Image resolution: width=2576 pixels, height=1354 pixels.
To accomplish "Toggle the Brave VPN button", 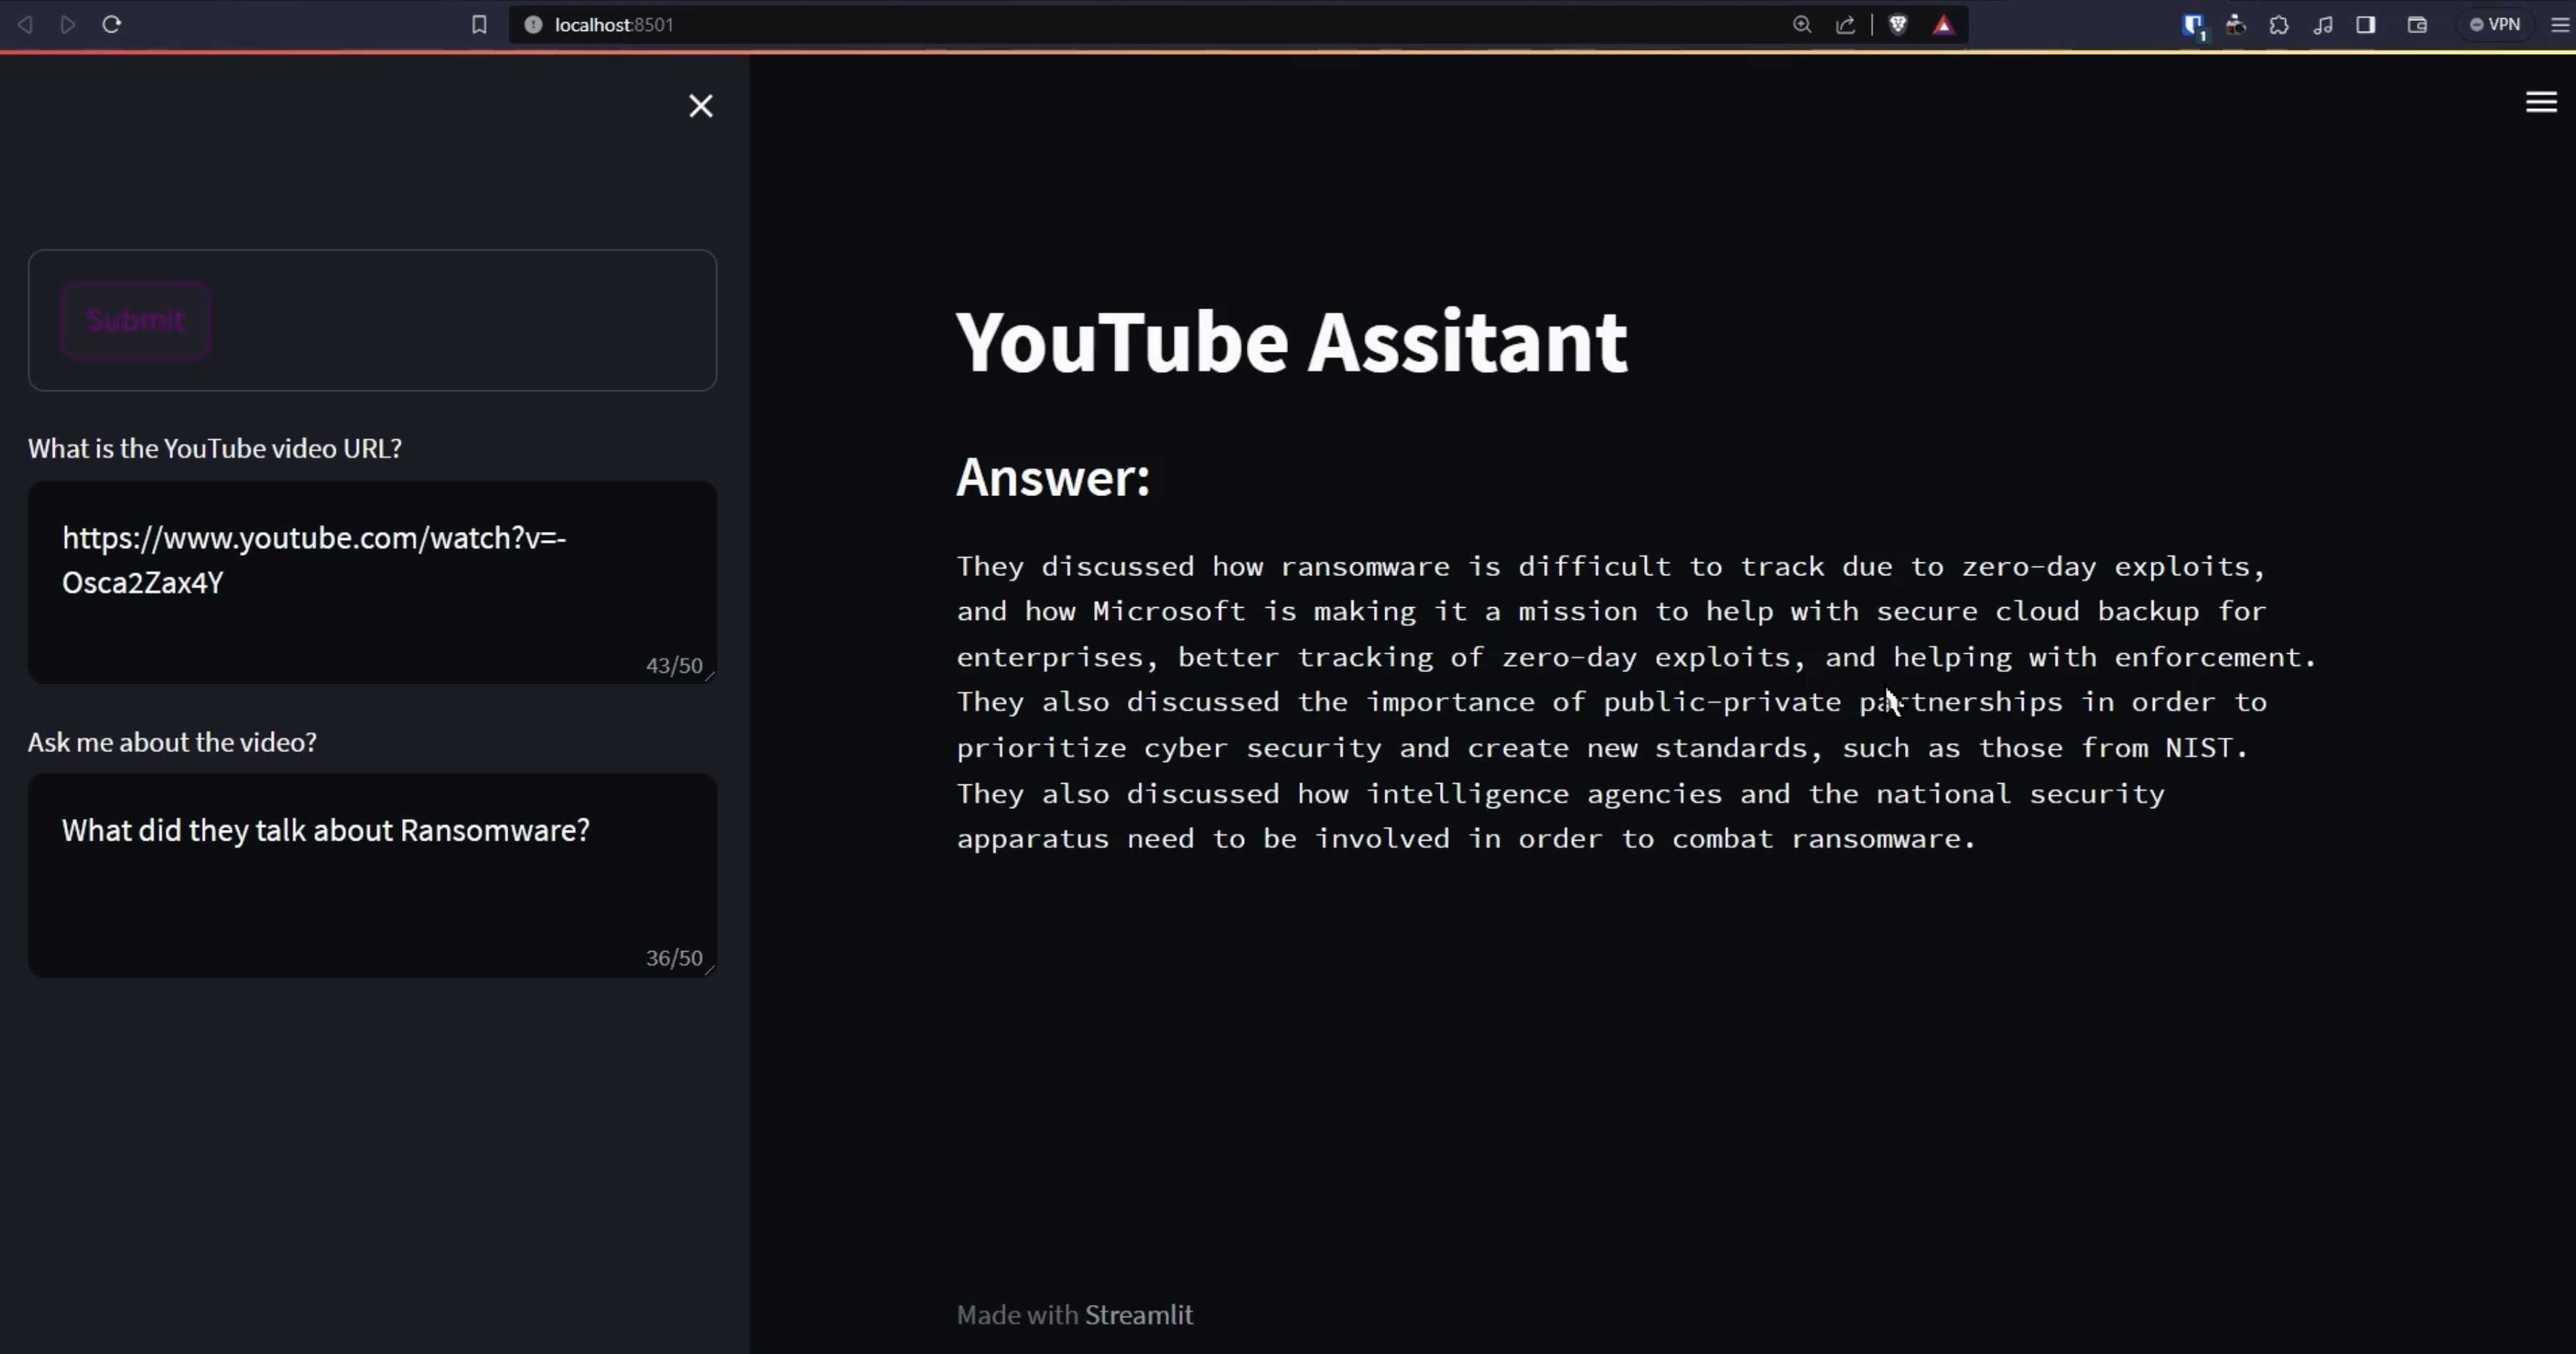I will tap(2495, 25).
